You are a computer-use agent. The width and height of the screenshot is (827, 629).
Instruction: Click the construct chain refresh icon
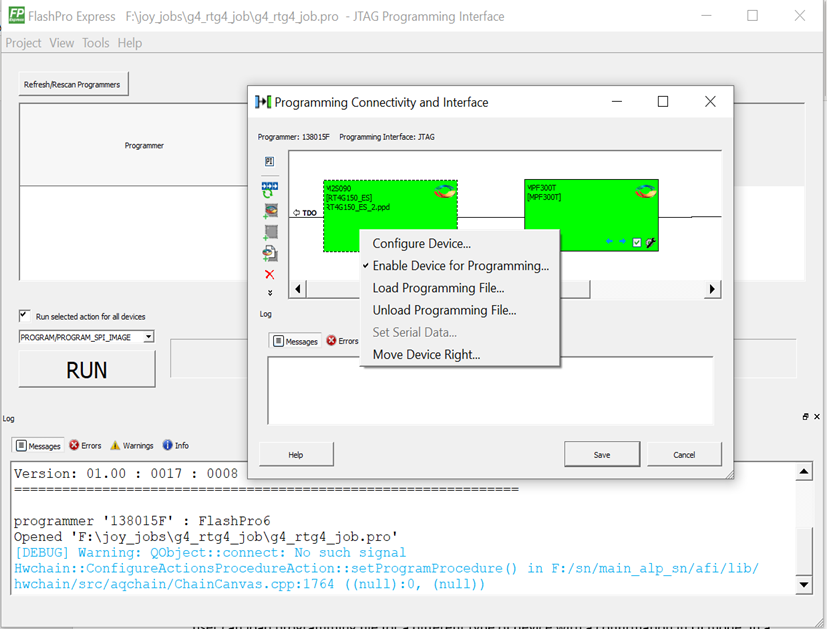coord(270,188)
